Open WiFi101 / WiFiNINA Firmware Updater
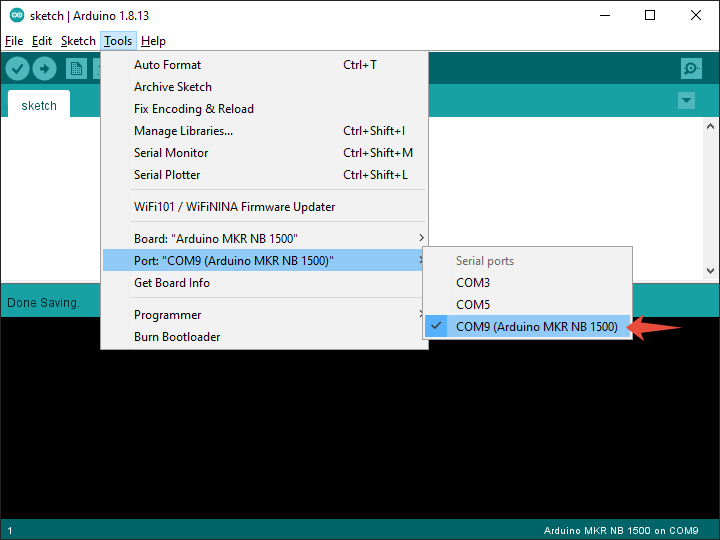Image resolution: width=720 pixels, height=540 pixels. (x=234, y=207)
